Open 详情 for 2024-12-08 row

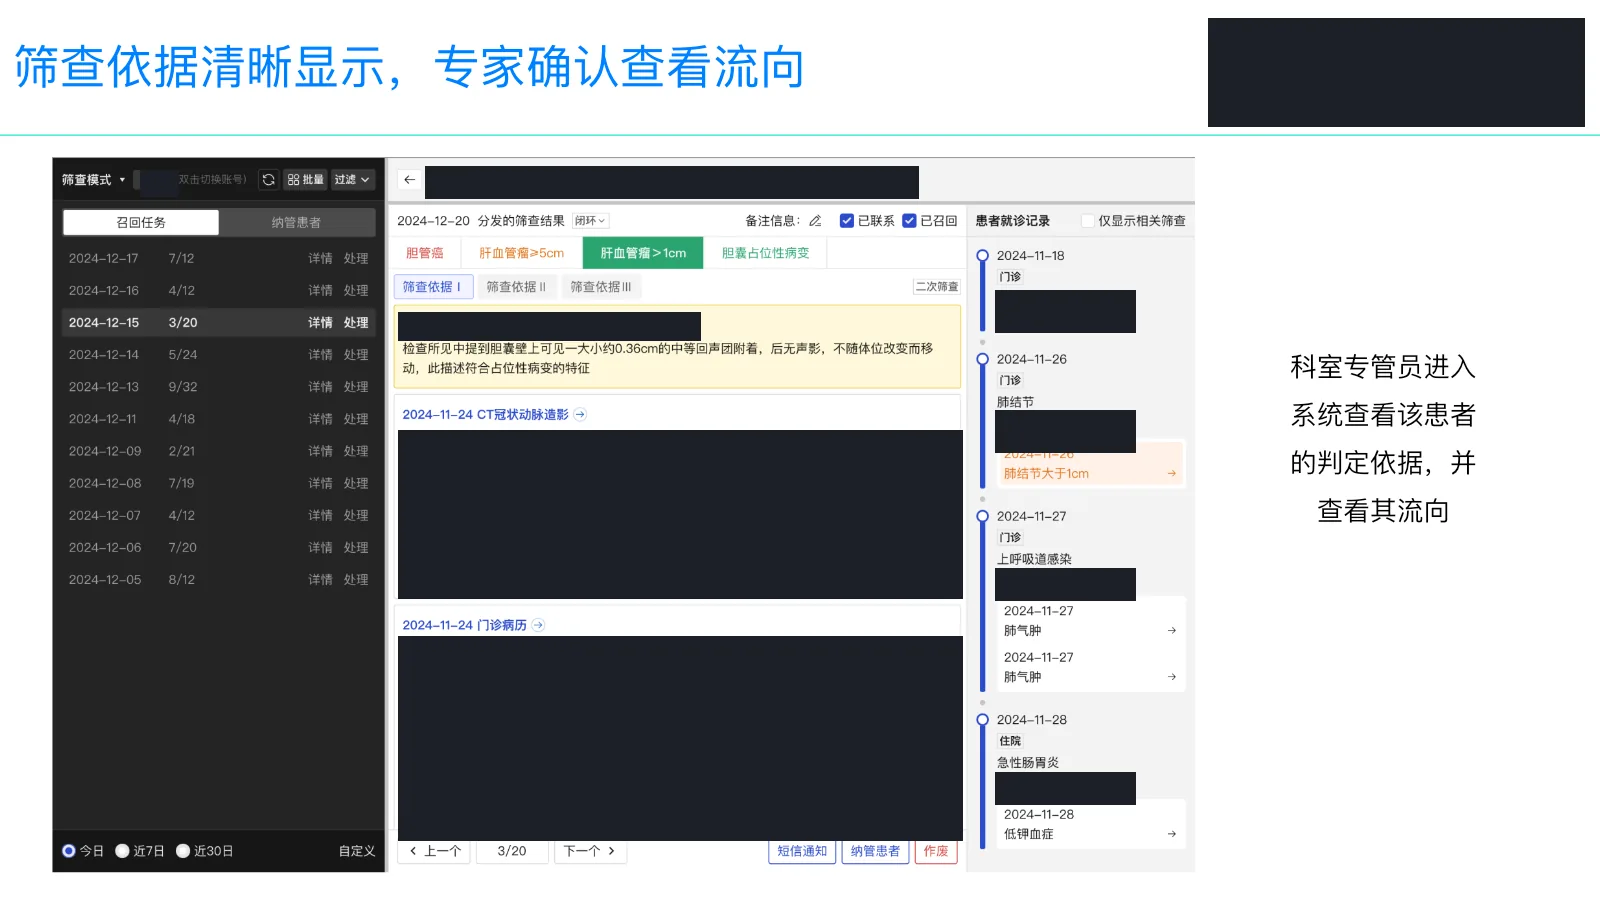tap(320, 483)
